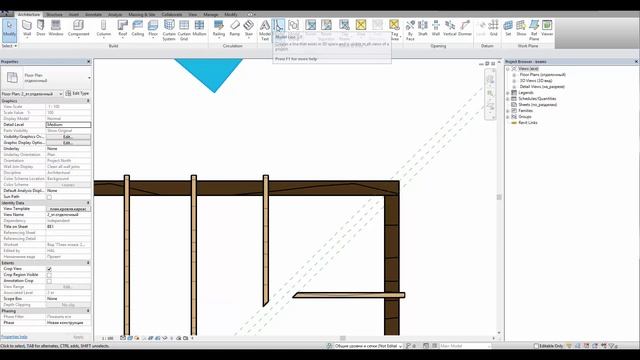Activate the Grid datum tool
Image resolution: width=640 pixels, height=360 pixels.
493,29
